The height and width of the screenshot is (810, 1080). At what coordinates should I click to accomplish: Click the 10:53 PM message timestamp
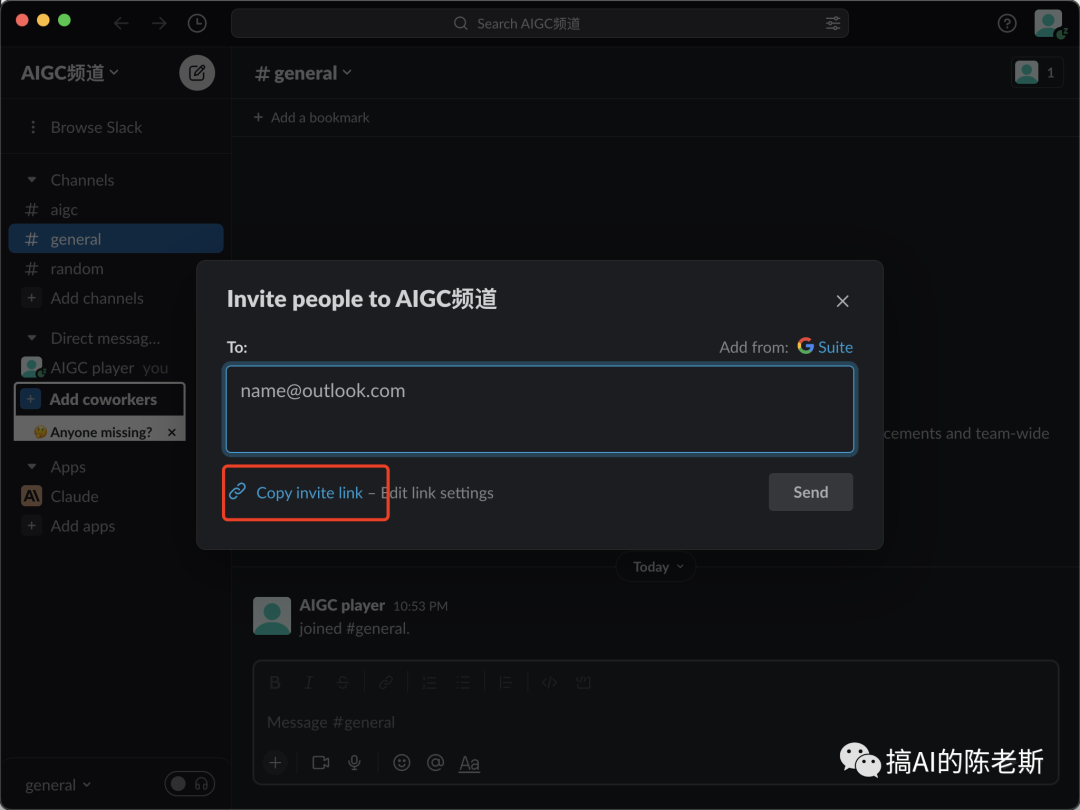[x=420, y=606]
